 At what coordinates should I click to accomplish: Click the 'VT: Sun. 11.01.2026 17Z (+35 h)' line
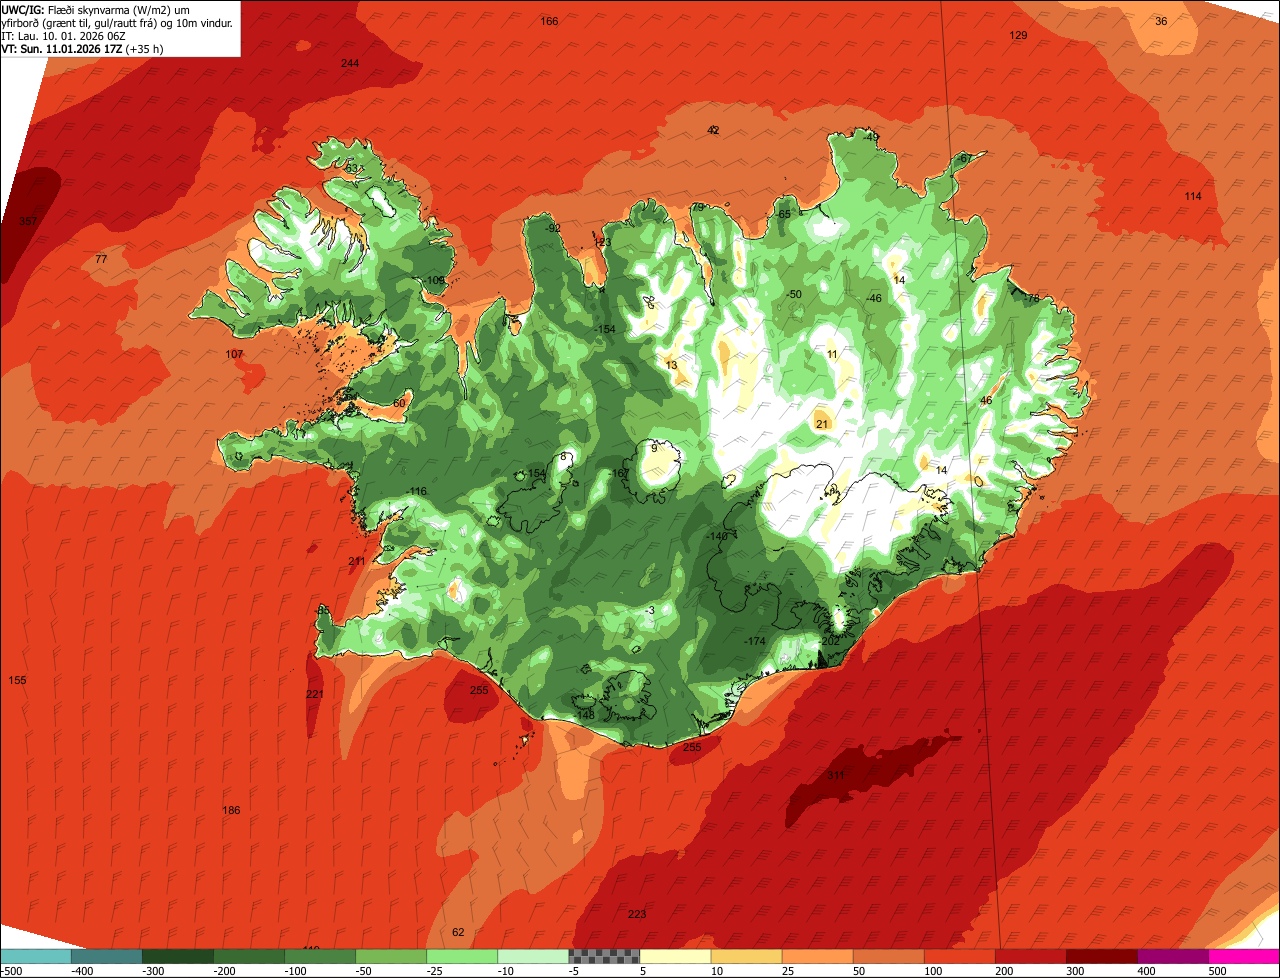[82, 48]
